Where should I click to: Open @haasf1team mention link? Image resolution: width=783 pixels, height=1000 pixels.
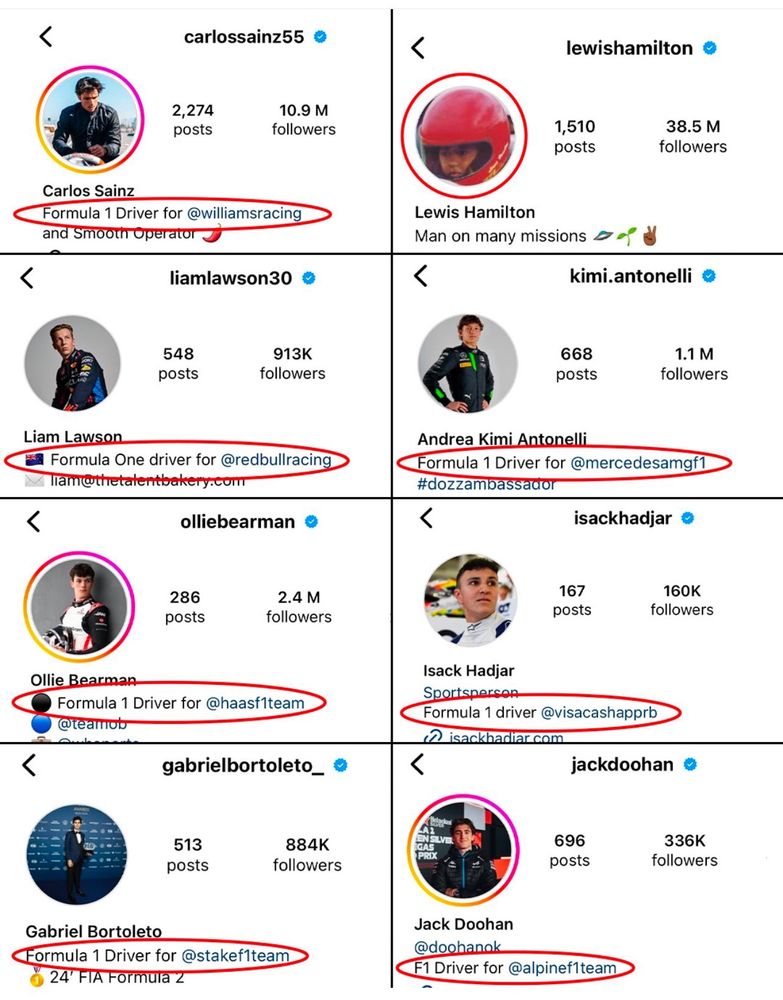(x=255, y=703)
